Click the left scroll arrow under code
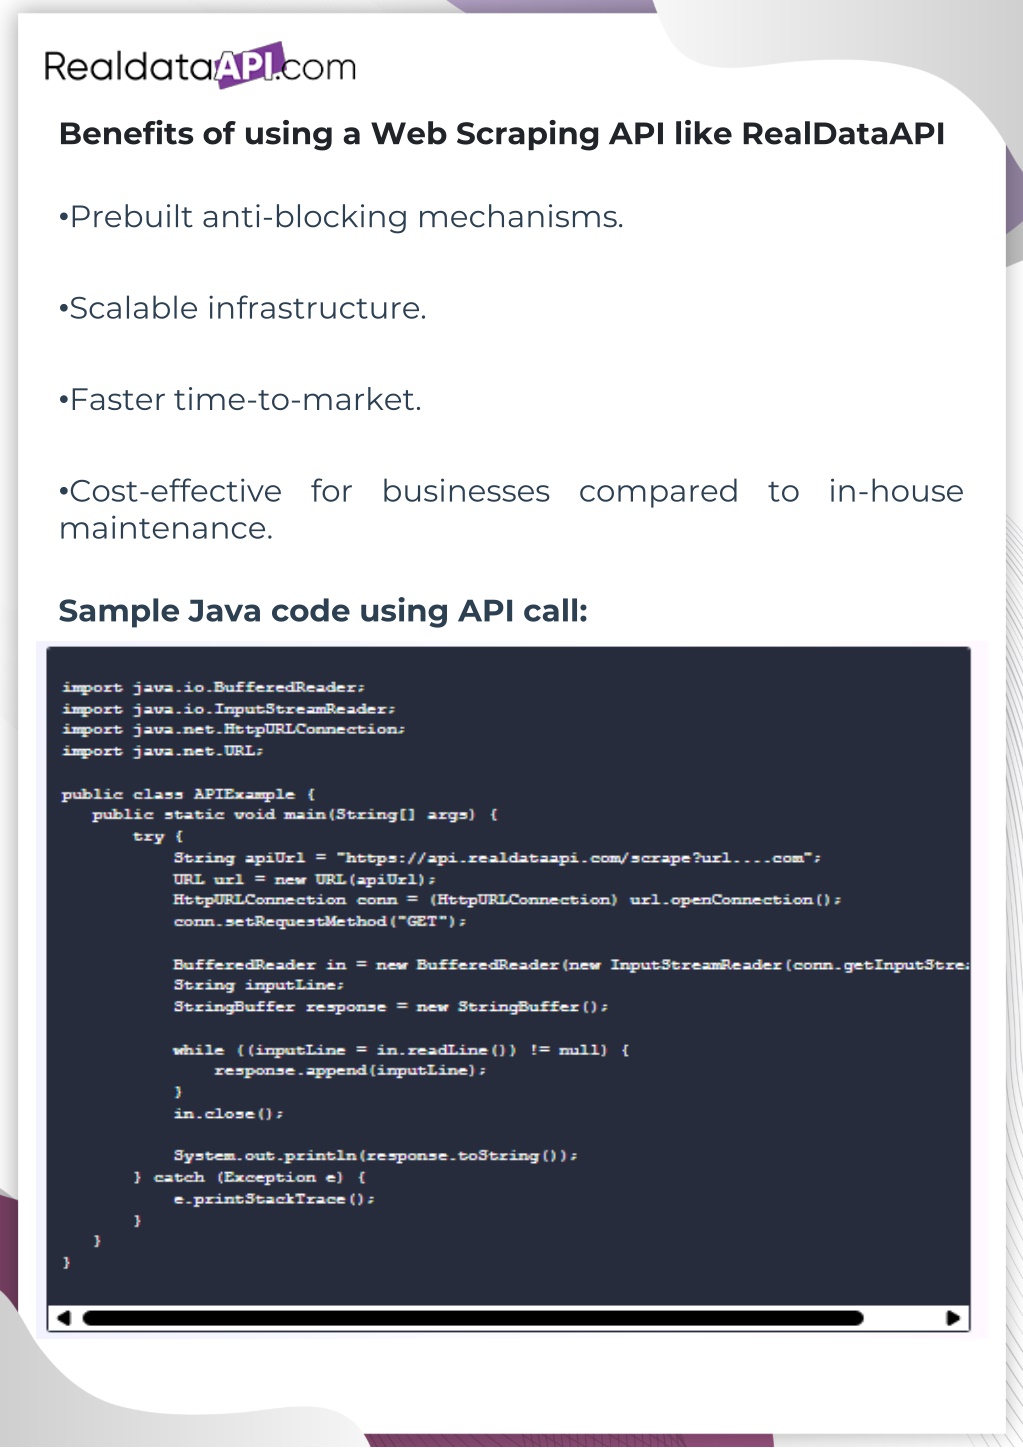Viewport: 1023px width, 1448px height. (64, 1317)
